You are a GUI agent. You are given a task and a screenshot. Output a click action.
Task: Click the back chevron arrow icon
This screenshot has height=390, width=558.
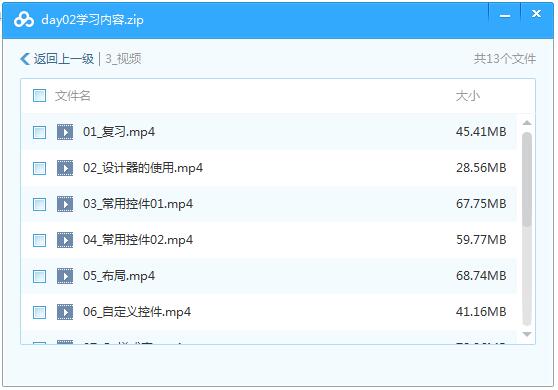point(25,59)
